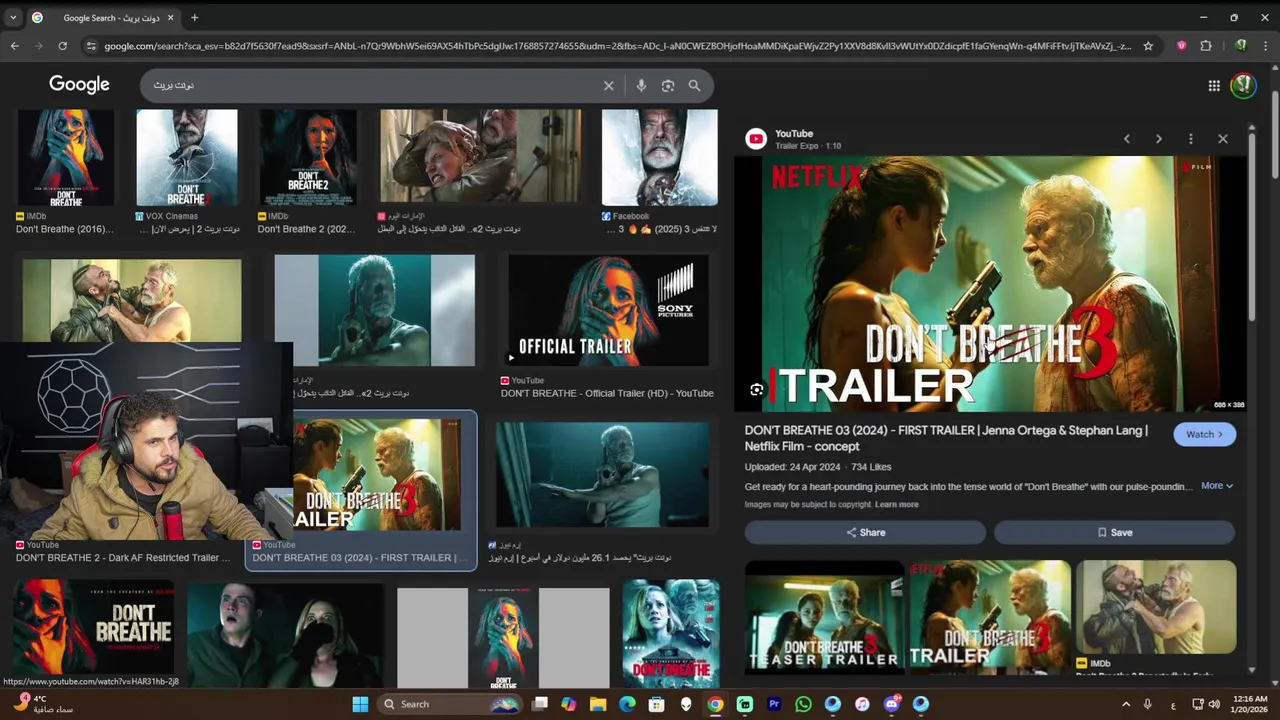1280x720 pixels.
Task: Show next image in preview panel
Action: click(1159, 139)
